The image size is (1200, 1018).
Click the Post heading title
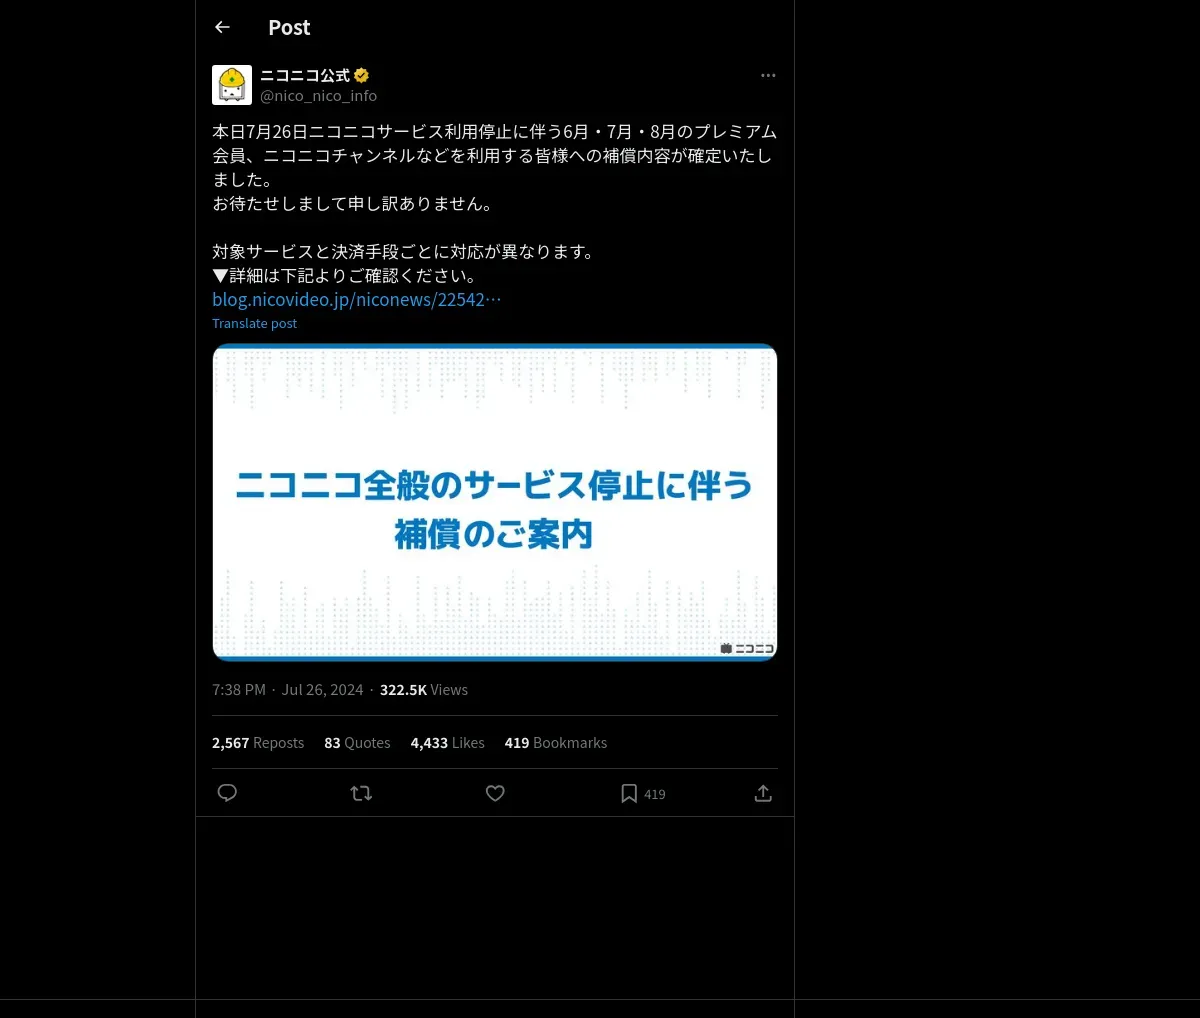289,28
